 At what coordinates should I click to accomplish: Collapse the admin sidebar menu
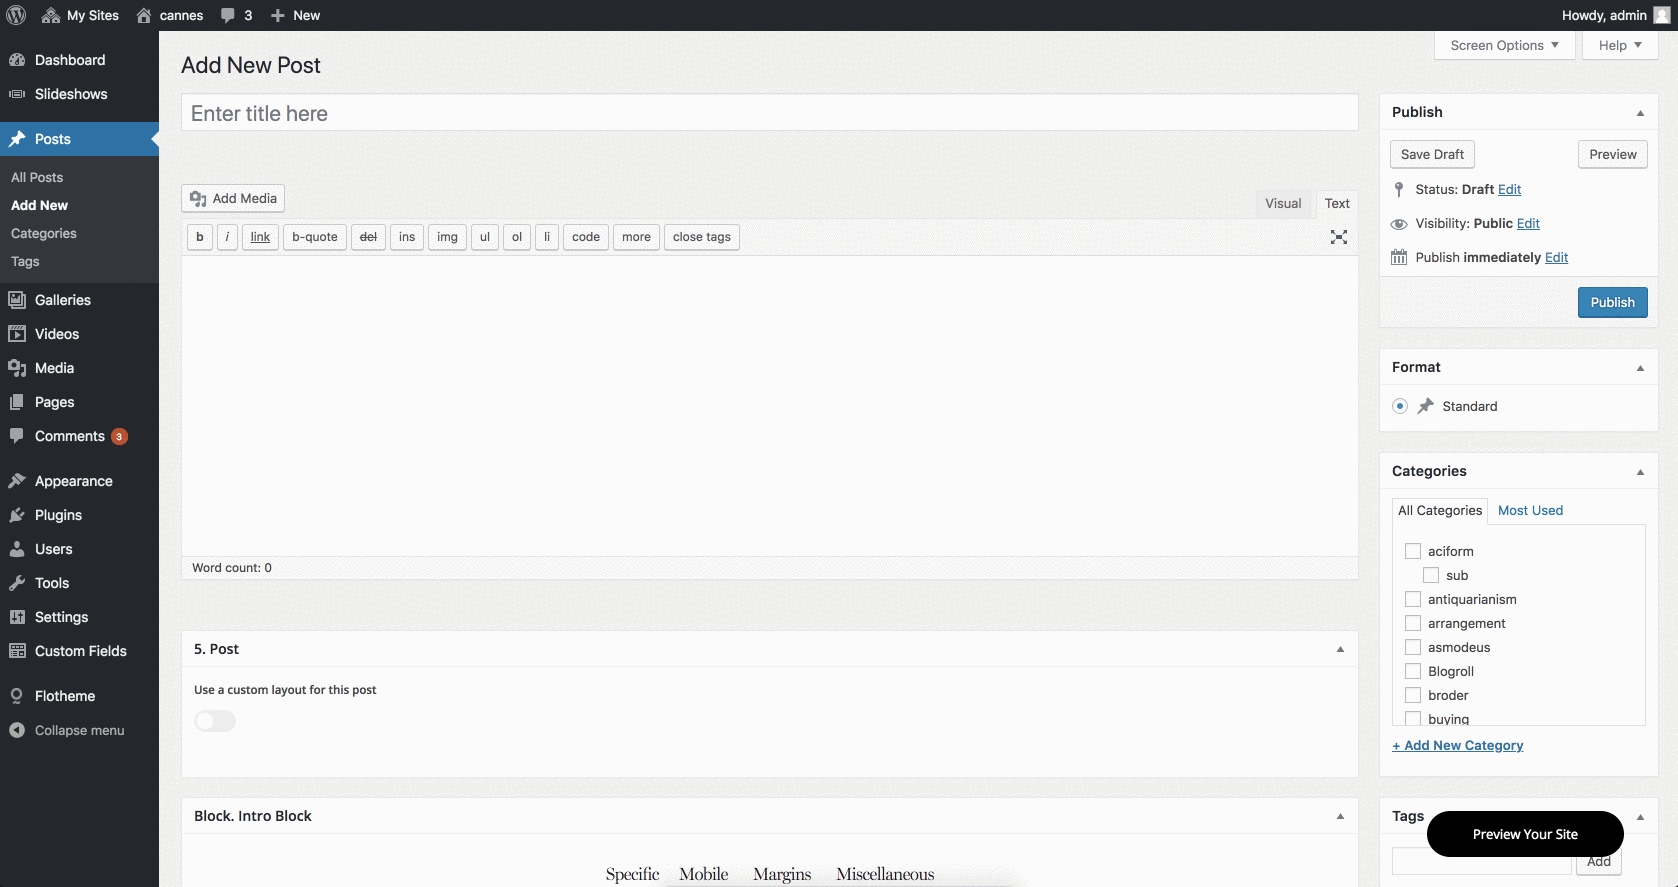(79, 730)
